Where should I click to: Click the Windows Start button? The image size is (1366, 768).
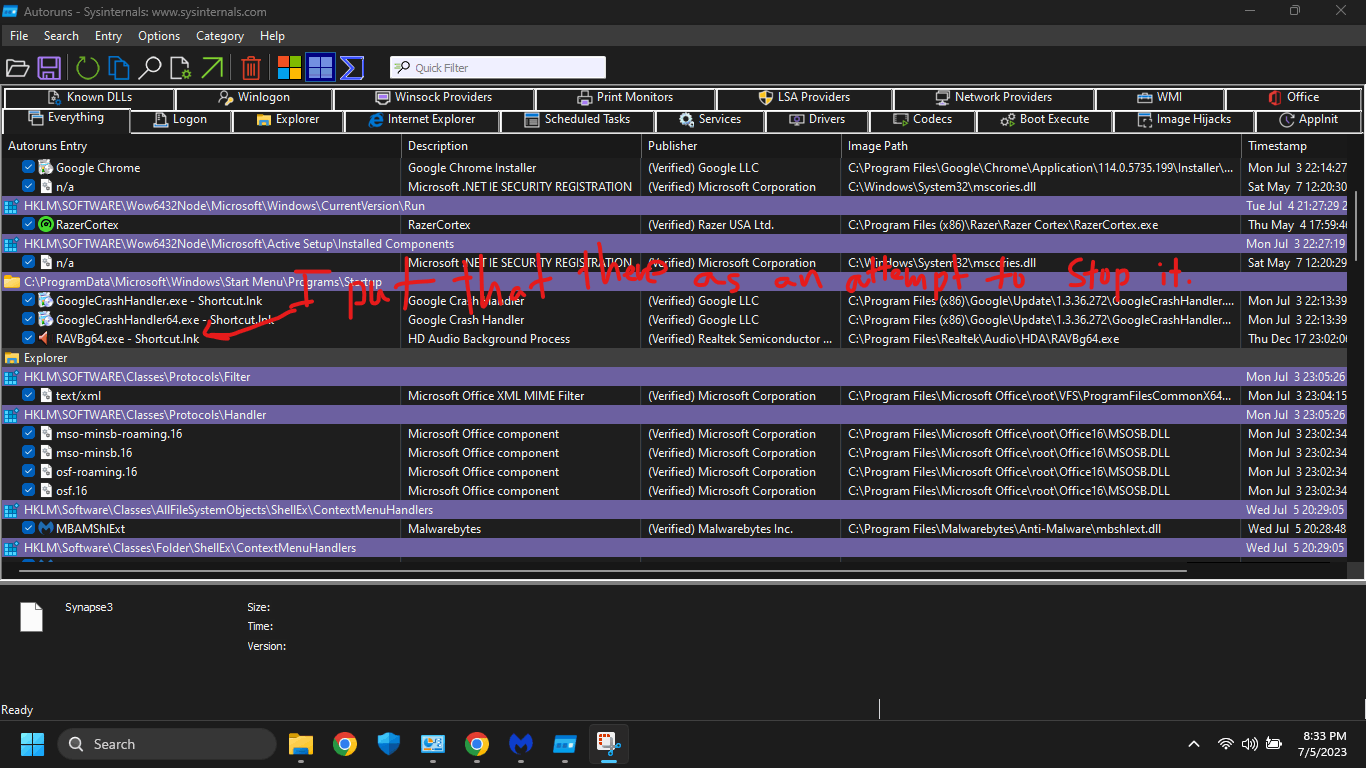(x=32, y=744)
